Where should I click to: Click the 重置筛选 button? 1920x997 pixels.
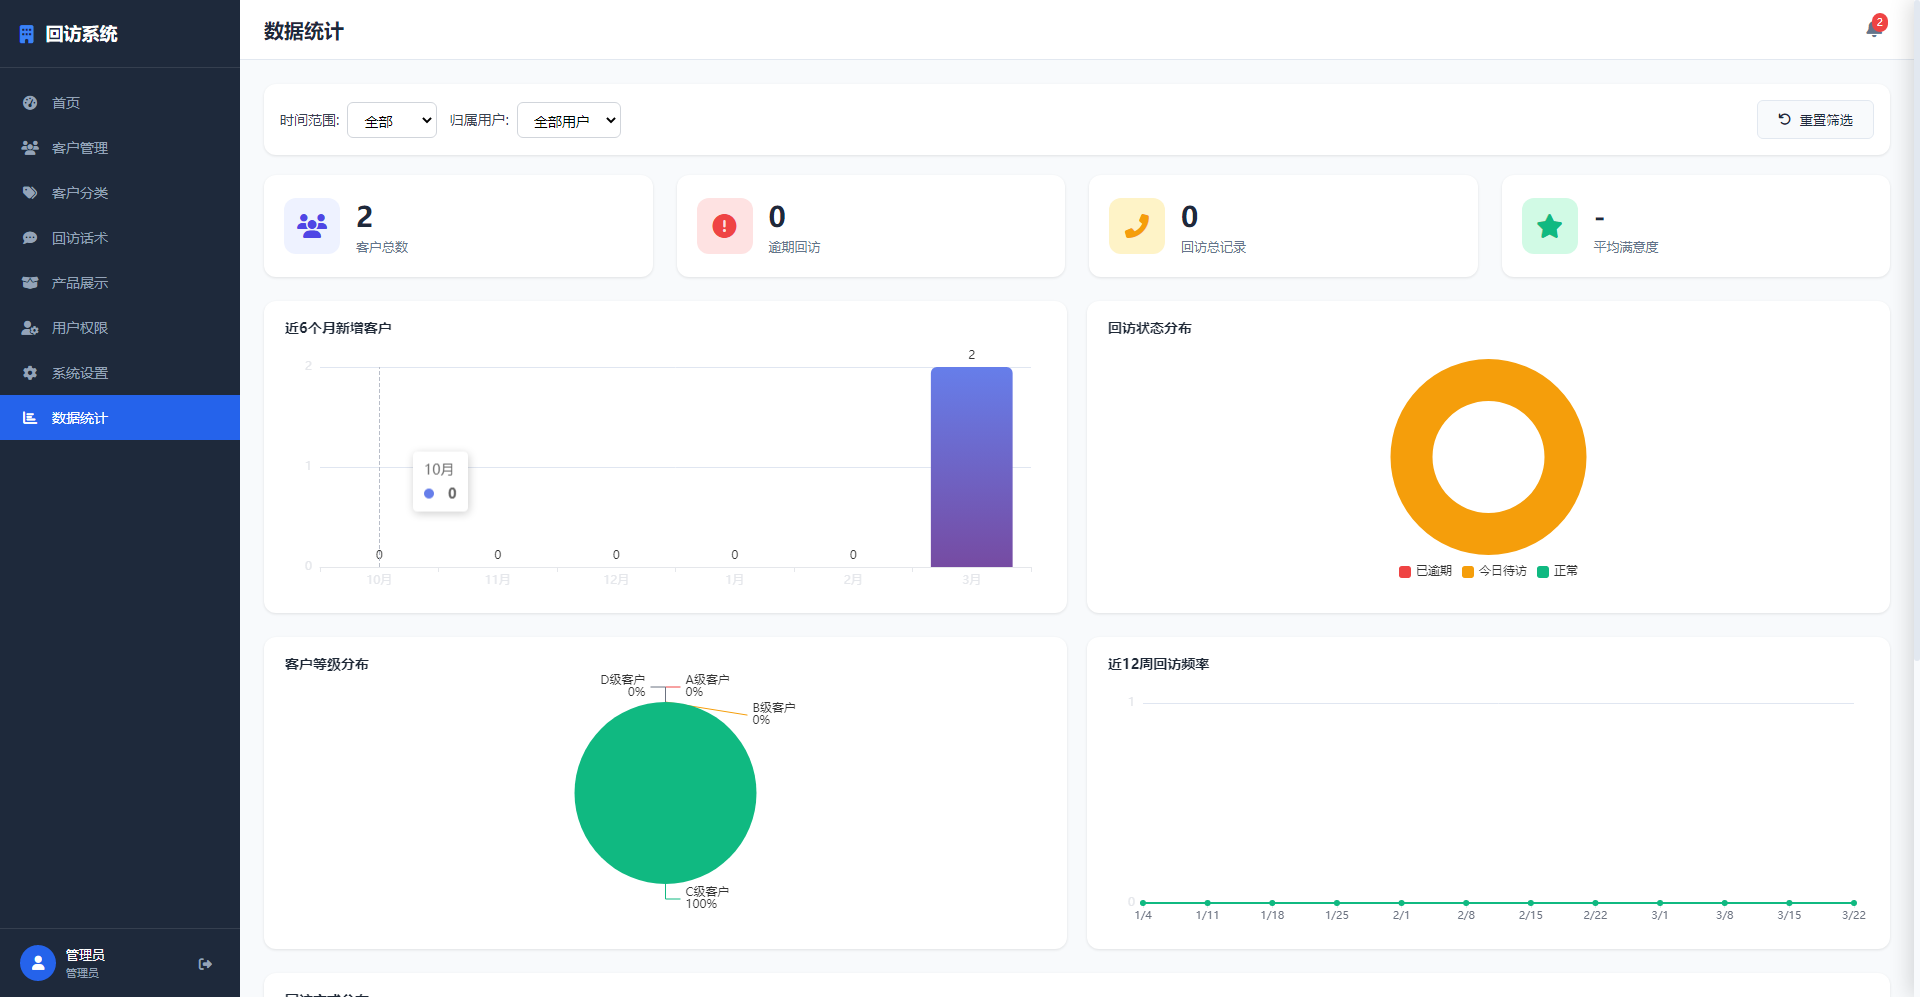[x=1814, y=120]
